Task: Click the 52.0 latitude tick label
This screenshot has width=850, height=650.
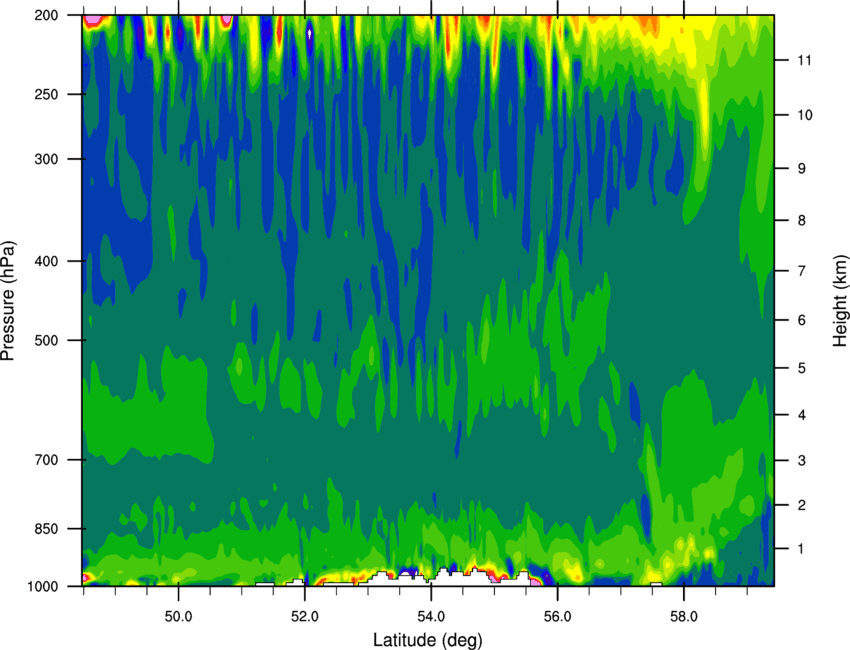Action: tap(305, 617)
